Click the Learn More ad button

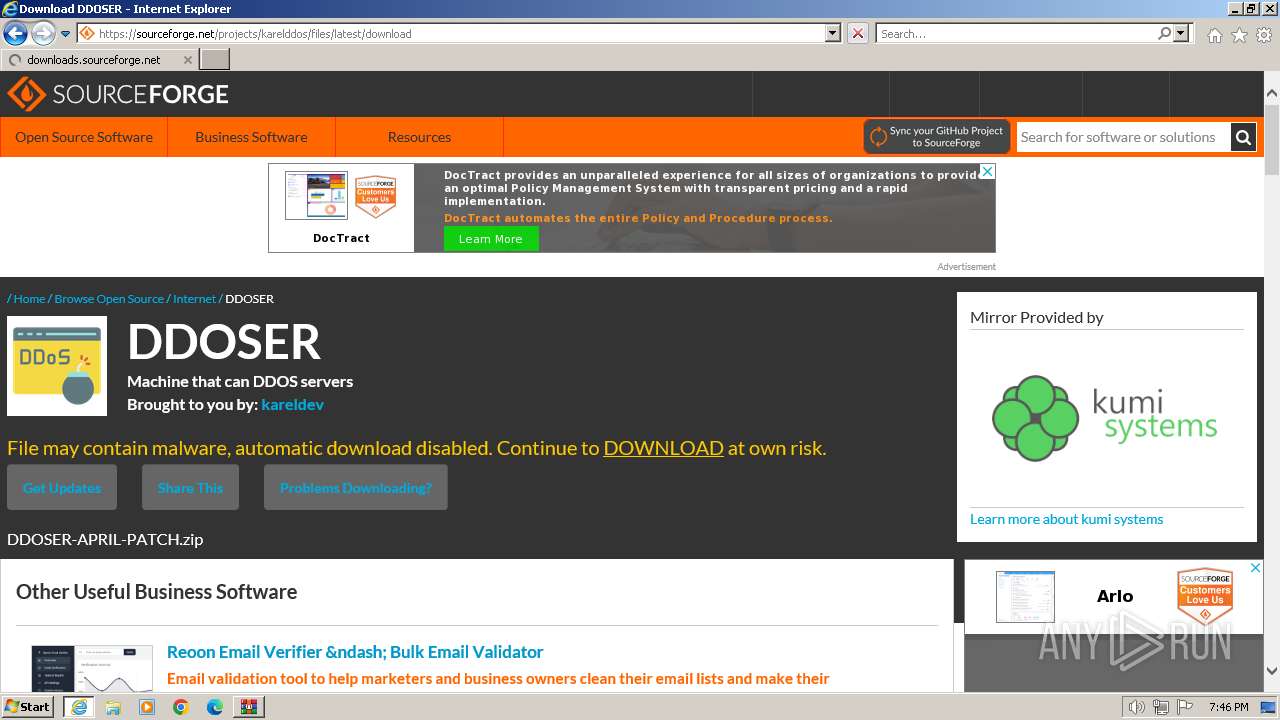point(491,239)
